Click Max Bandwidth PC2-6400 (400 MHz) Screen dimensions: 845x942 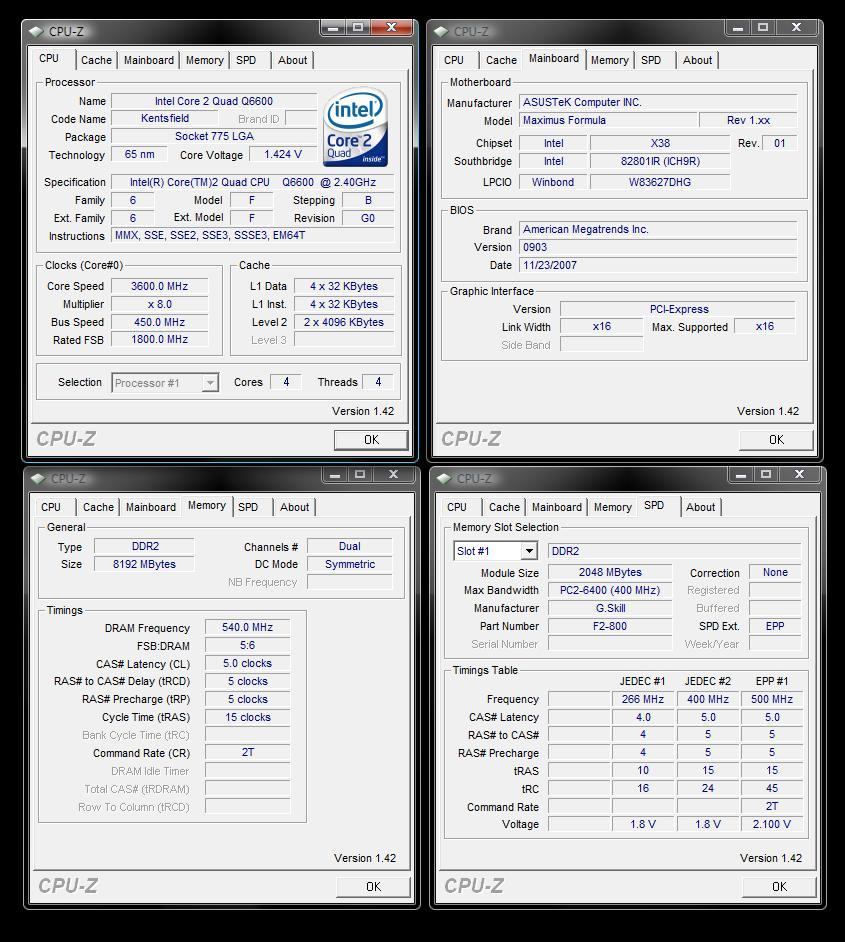pyautogui.click(x=610, y=590)
